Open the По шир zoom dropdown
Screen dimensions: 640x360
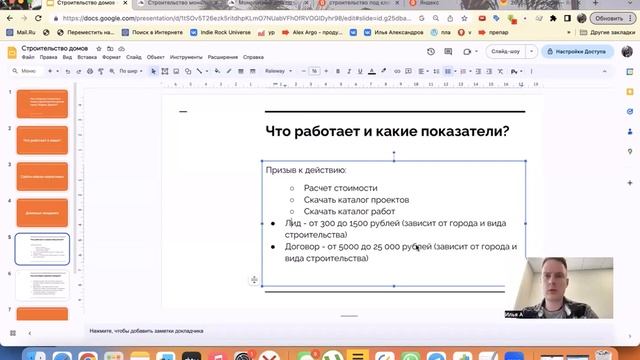(131, 71)
